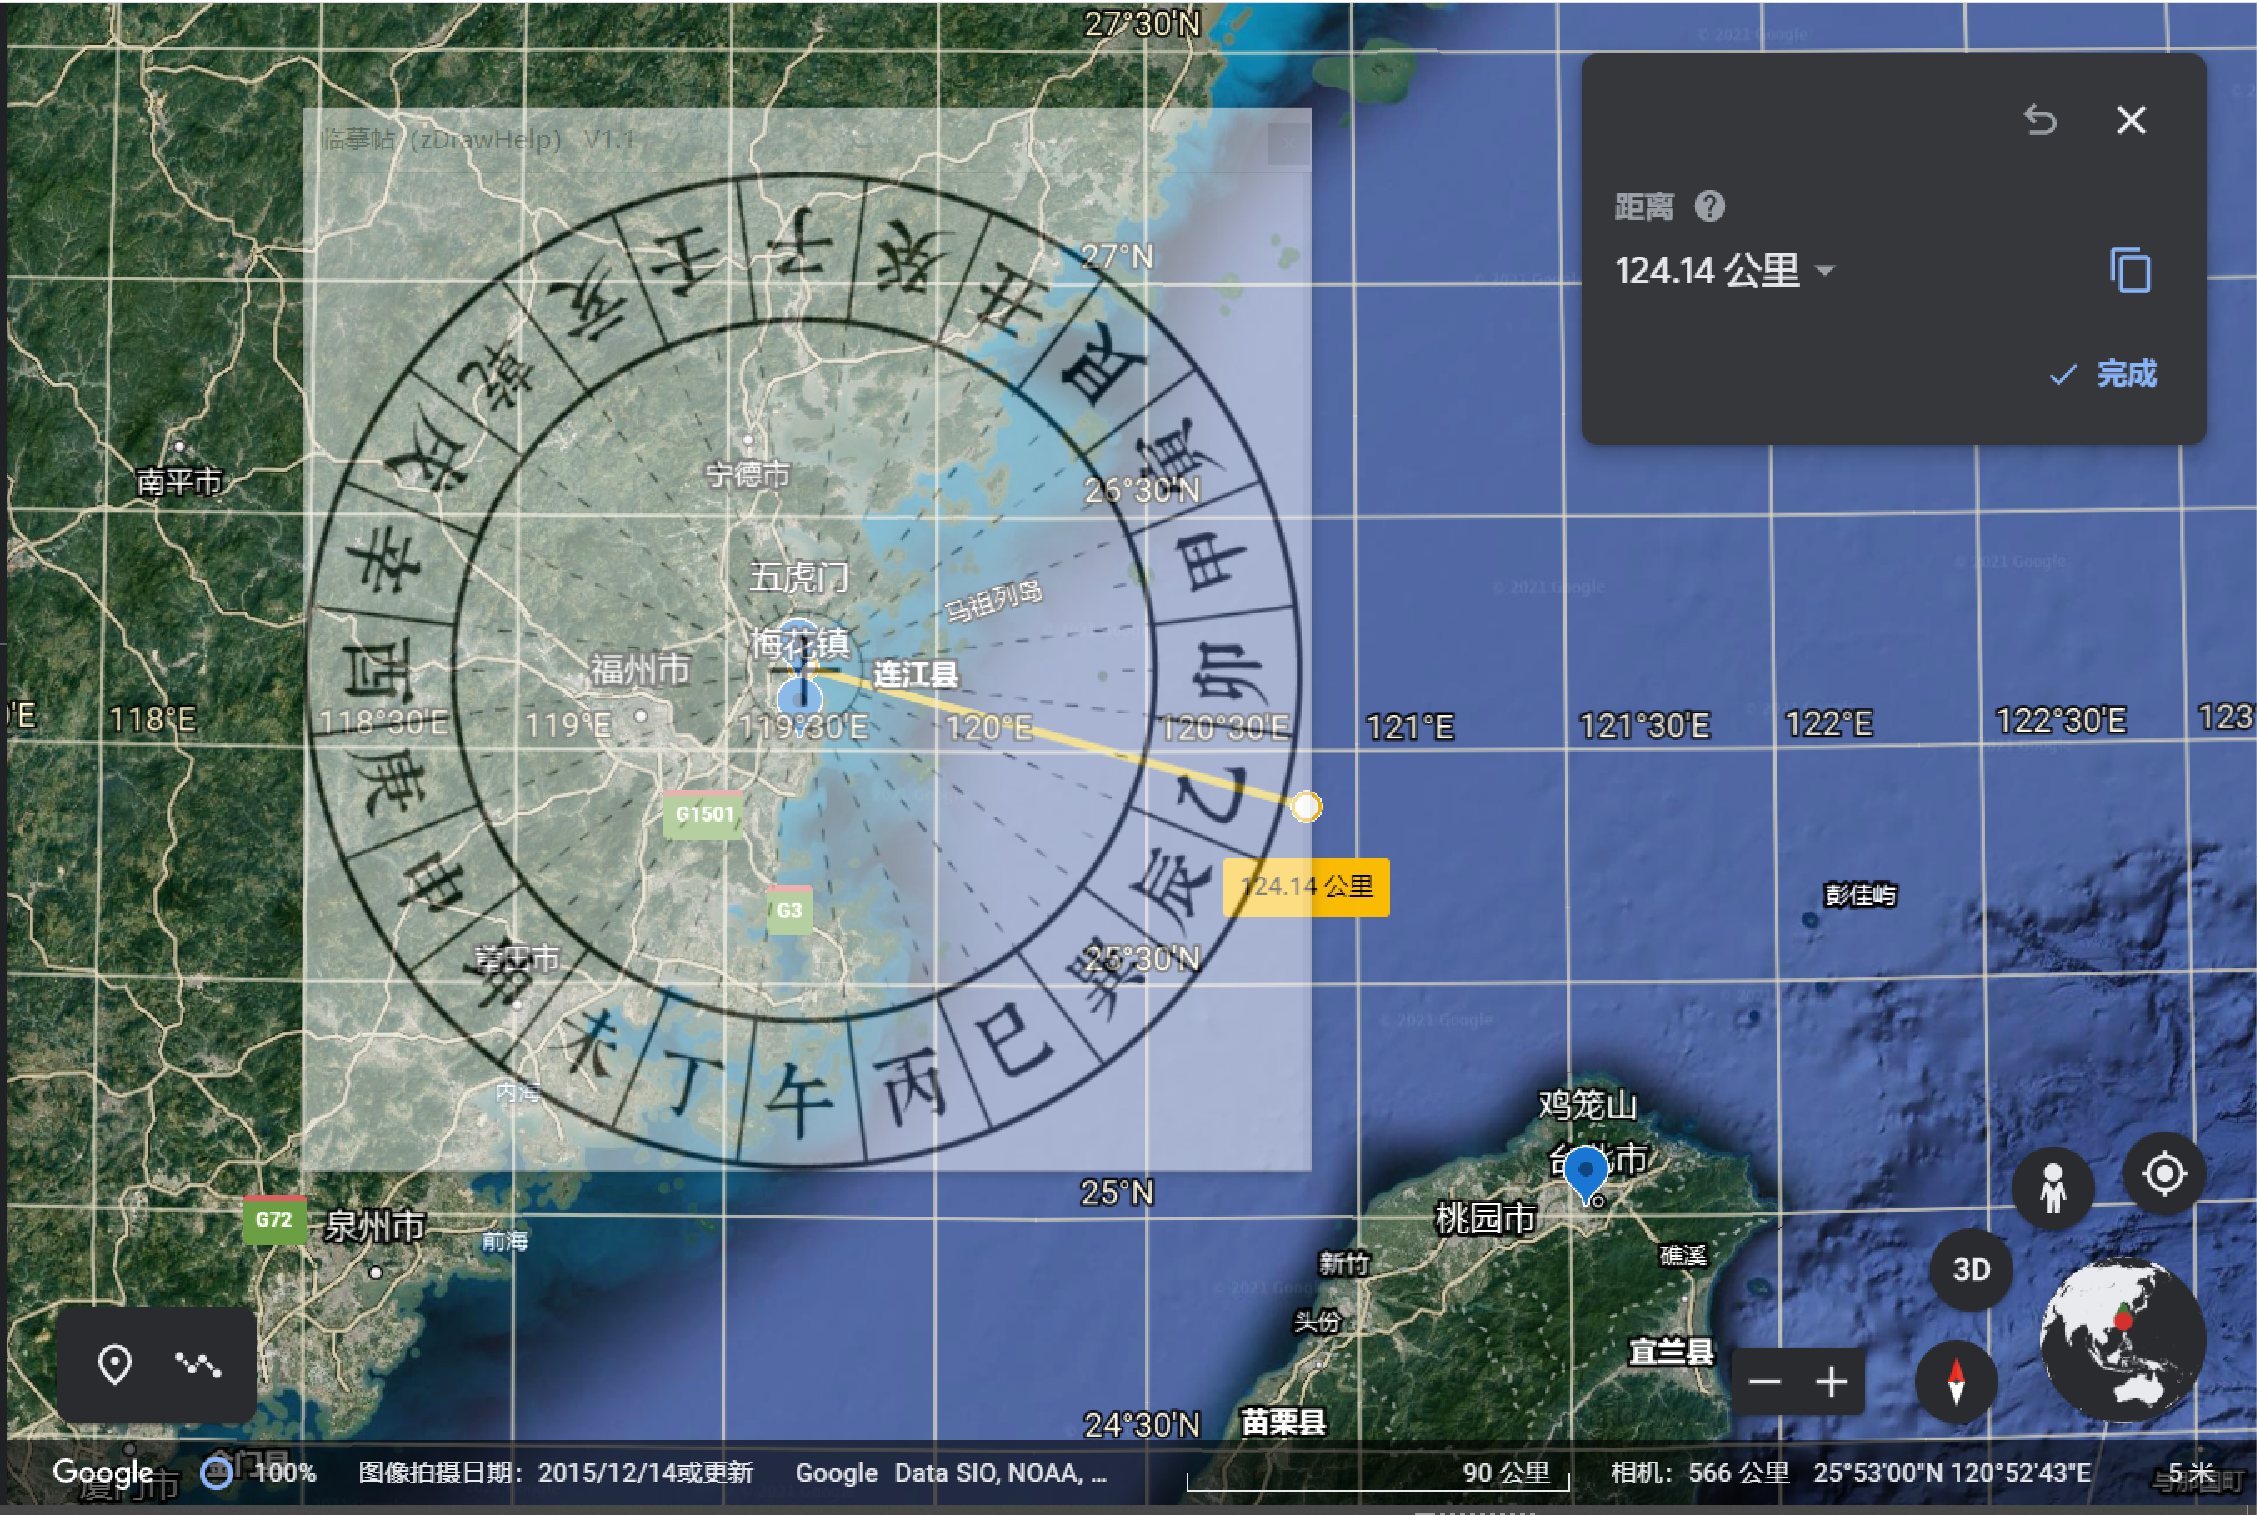Click the 福州市 city label

(x=640, y=669)
